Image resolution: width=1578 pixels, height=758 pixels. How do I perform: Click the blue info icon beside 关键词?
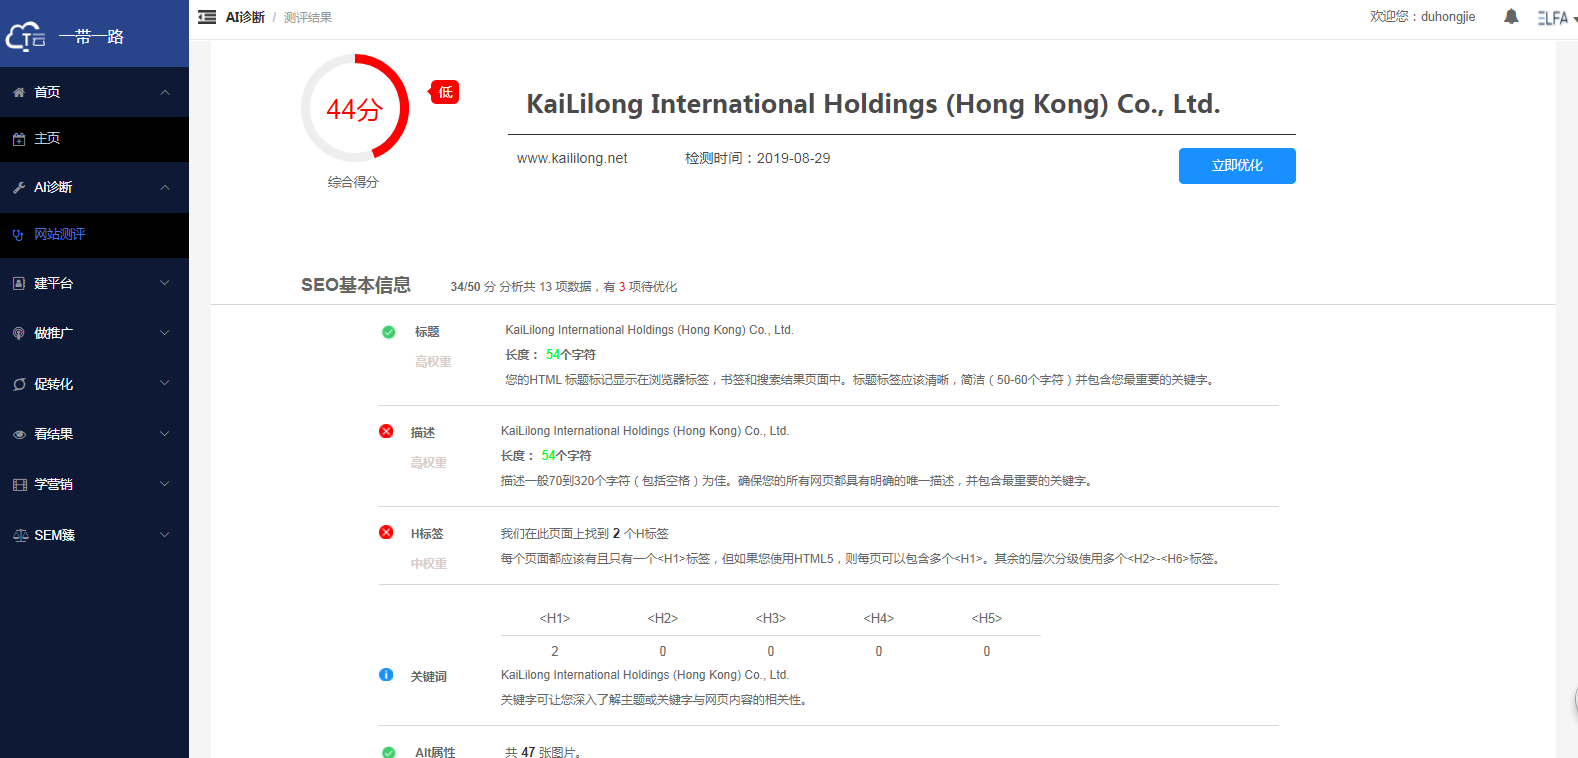pyautogui.click(x=386, y=675)
